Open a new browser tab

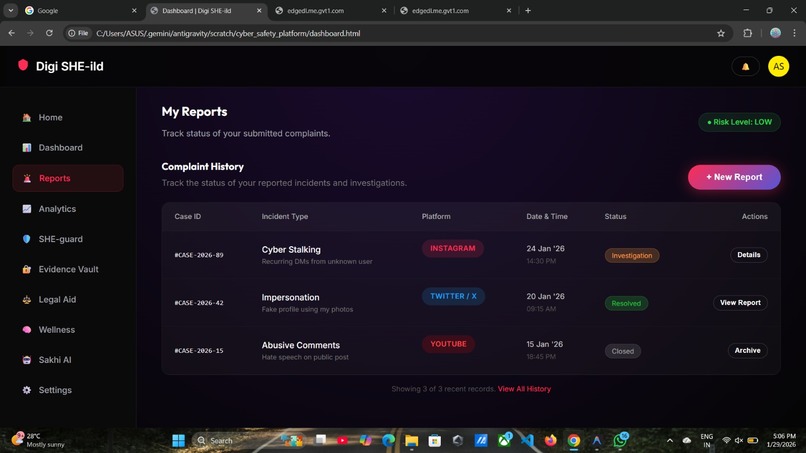tap(528, 11)
